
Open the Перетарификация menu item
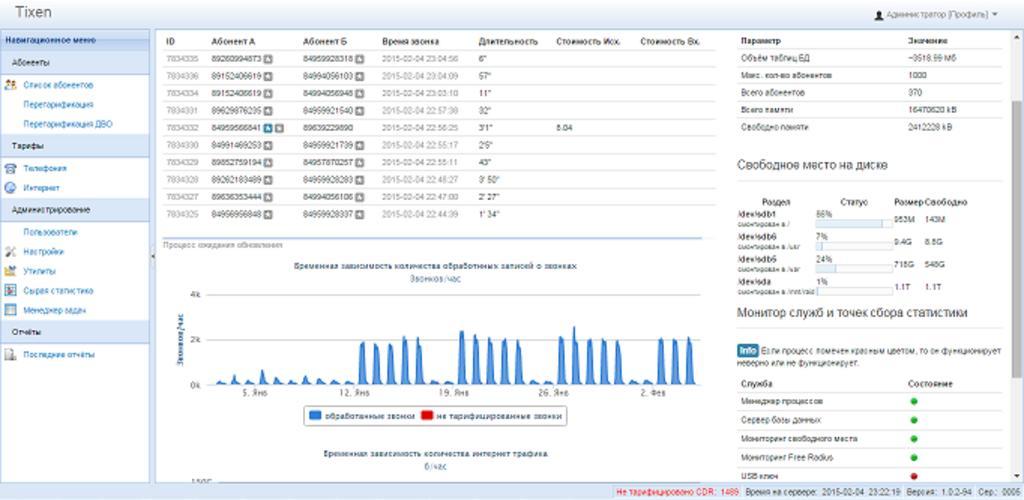point(59,104)
